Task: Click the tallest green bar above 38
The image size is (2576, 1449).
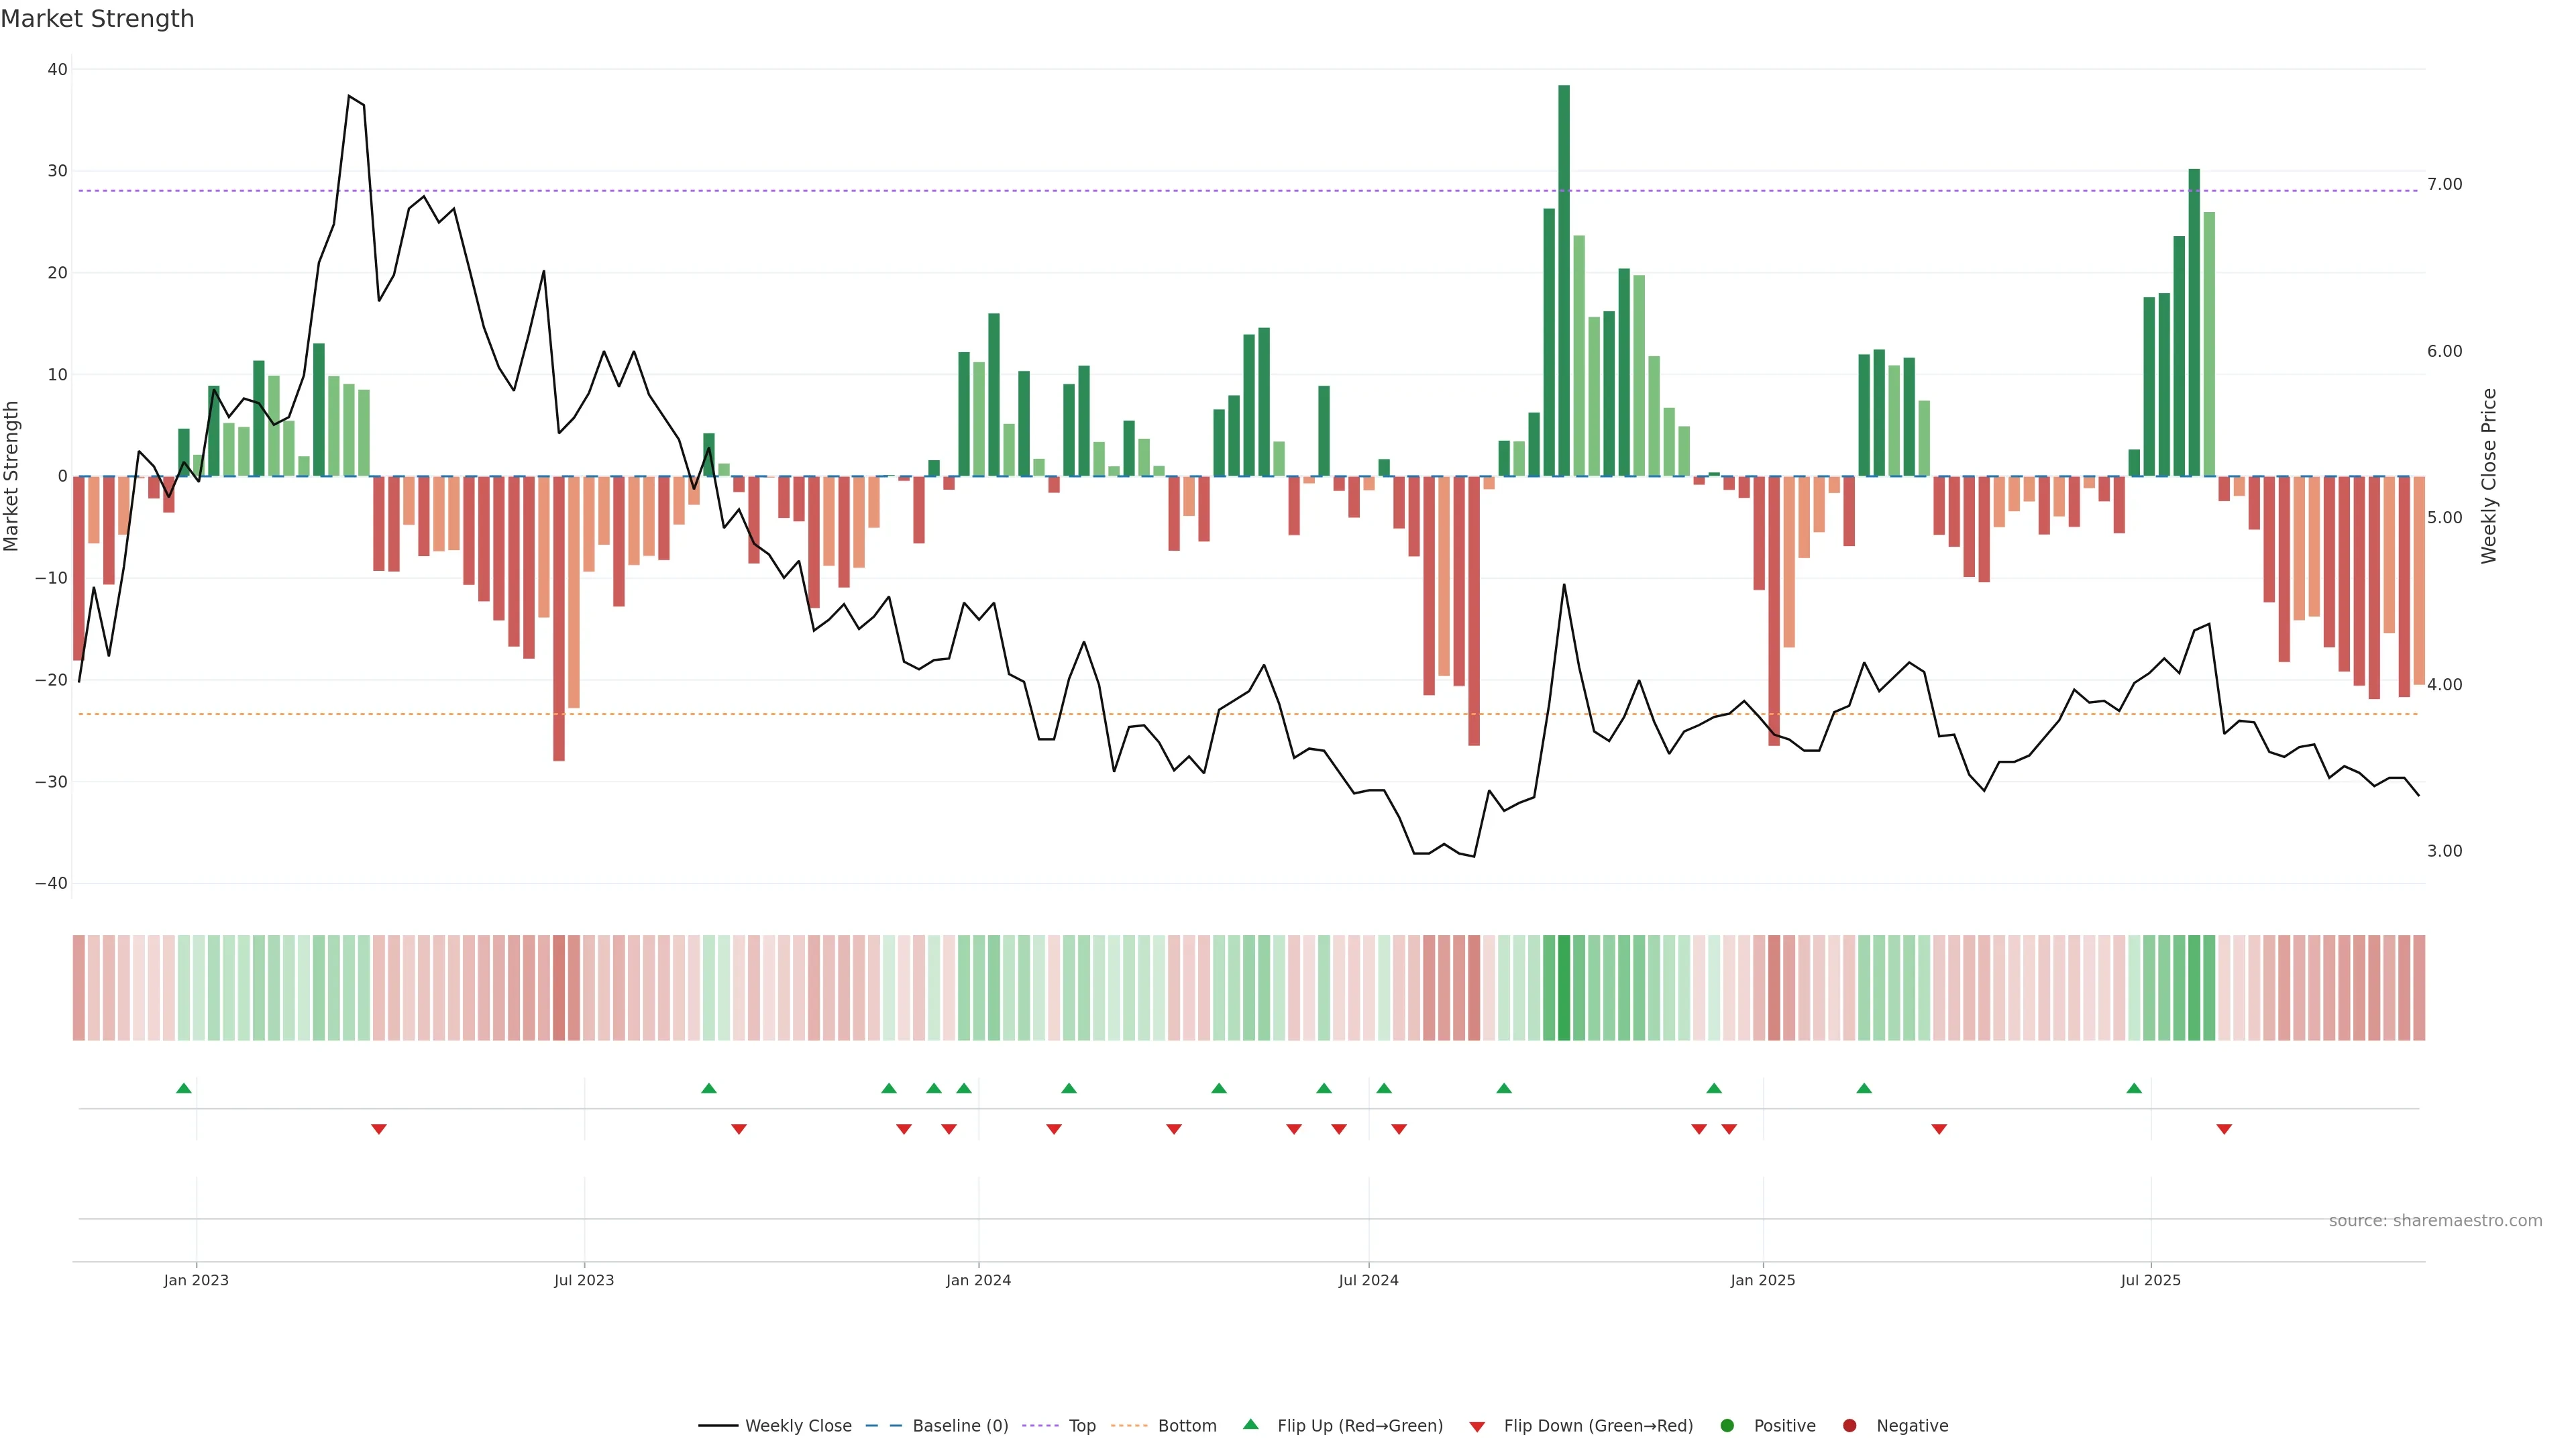Action: [x=1564, y=280]
